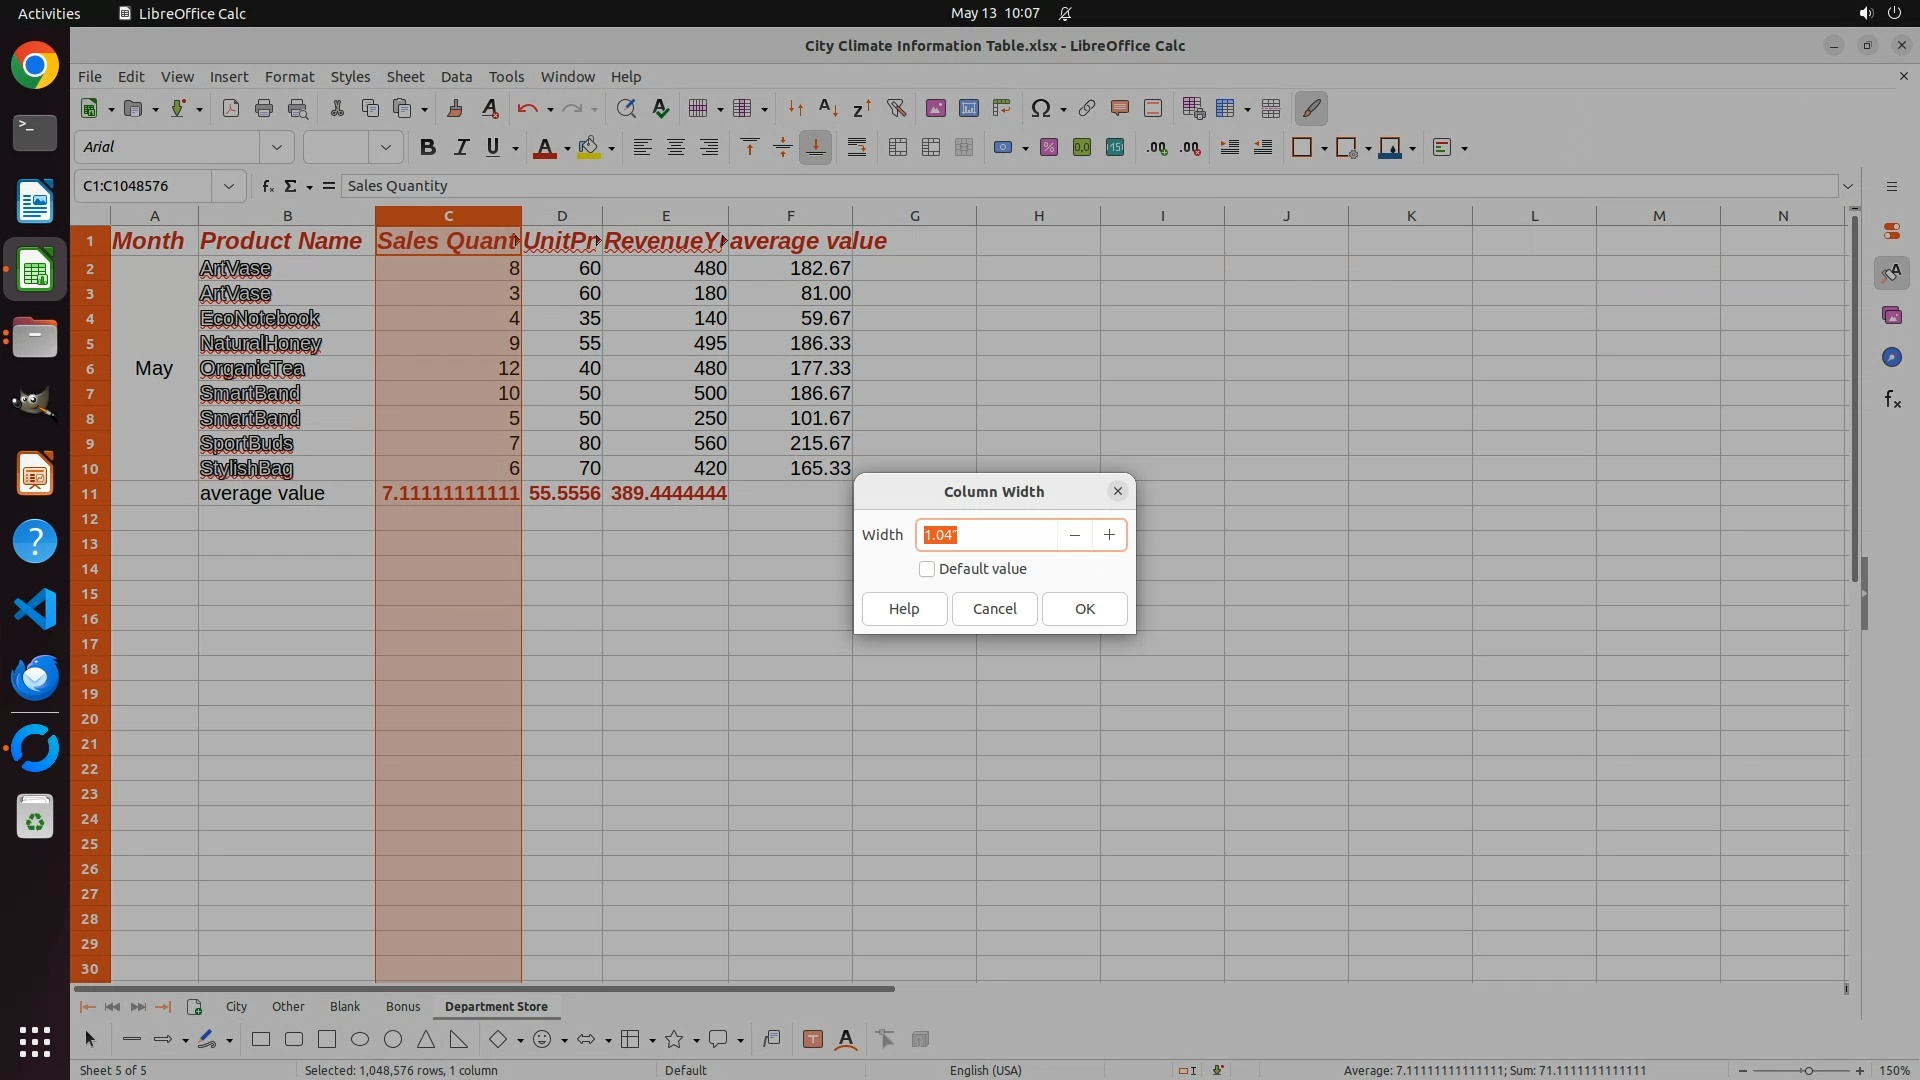Click the Italic formatting icon

pos(461,148)
